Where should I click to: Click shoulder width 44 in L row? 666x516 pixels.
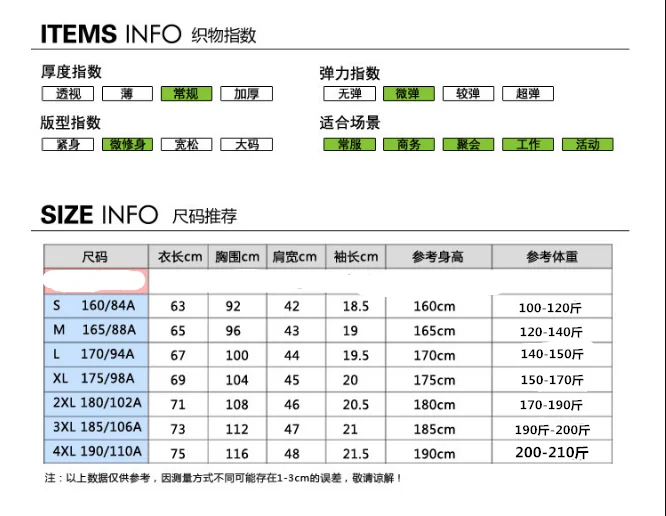(x=292, y=355)
